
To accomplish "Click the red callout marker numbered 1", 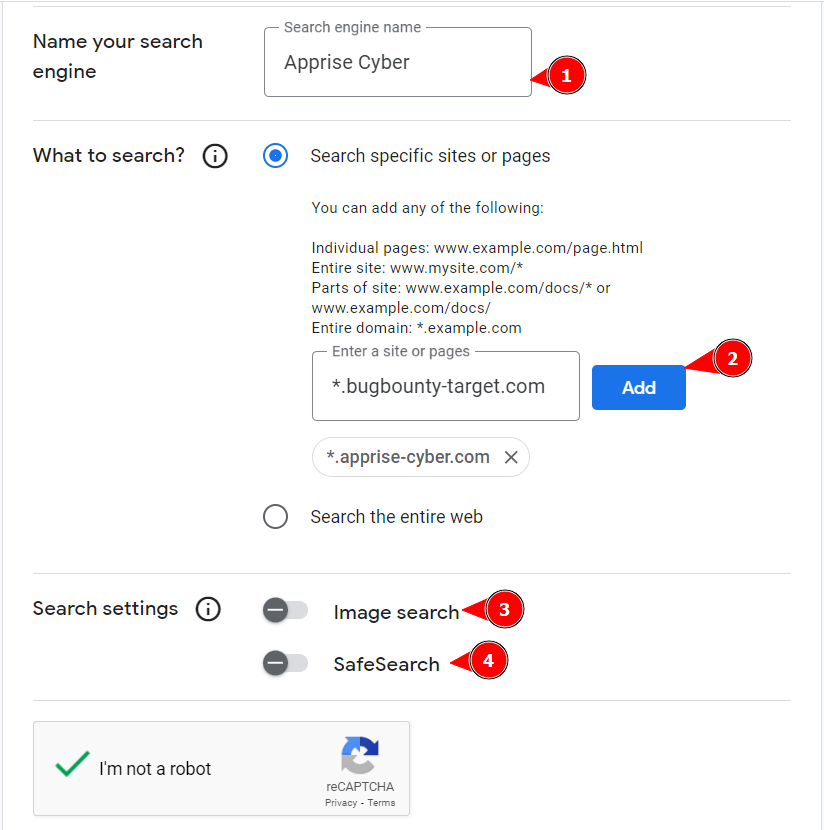I will coord(565,75).
